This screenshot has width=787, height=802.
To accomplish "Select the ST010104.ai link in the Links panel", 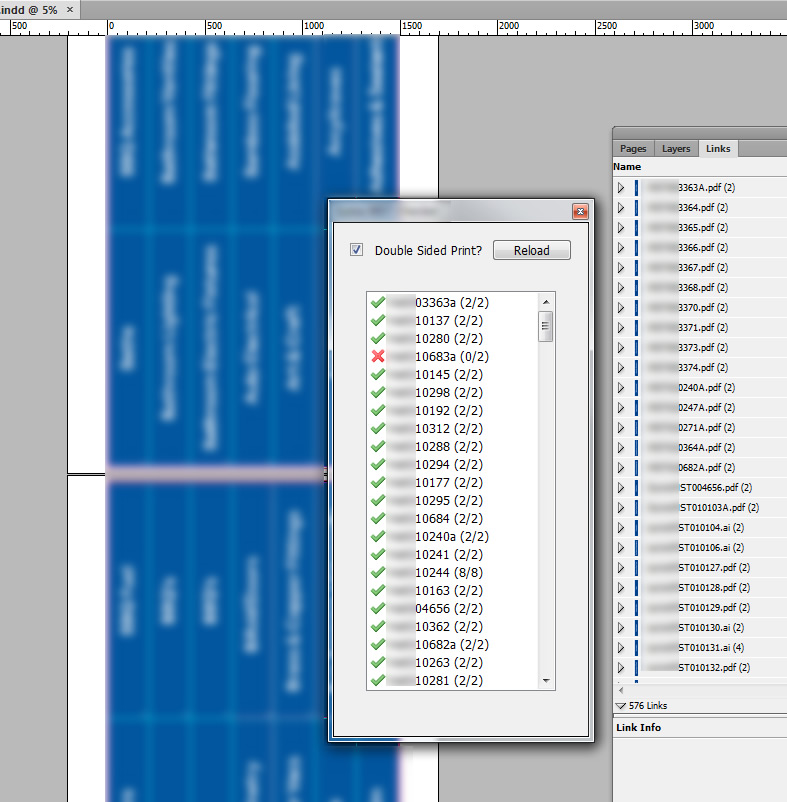I will (710, 527).
